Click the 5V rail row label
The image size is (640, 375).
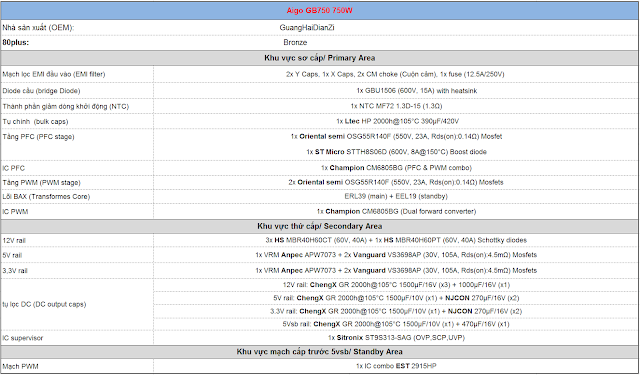12,255
